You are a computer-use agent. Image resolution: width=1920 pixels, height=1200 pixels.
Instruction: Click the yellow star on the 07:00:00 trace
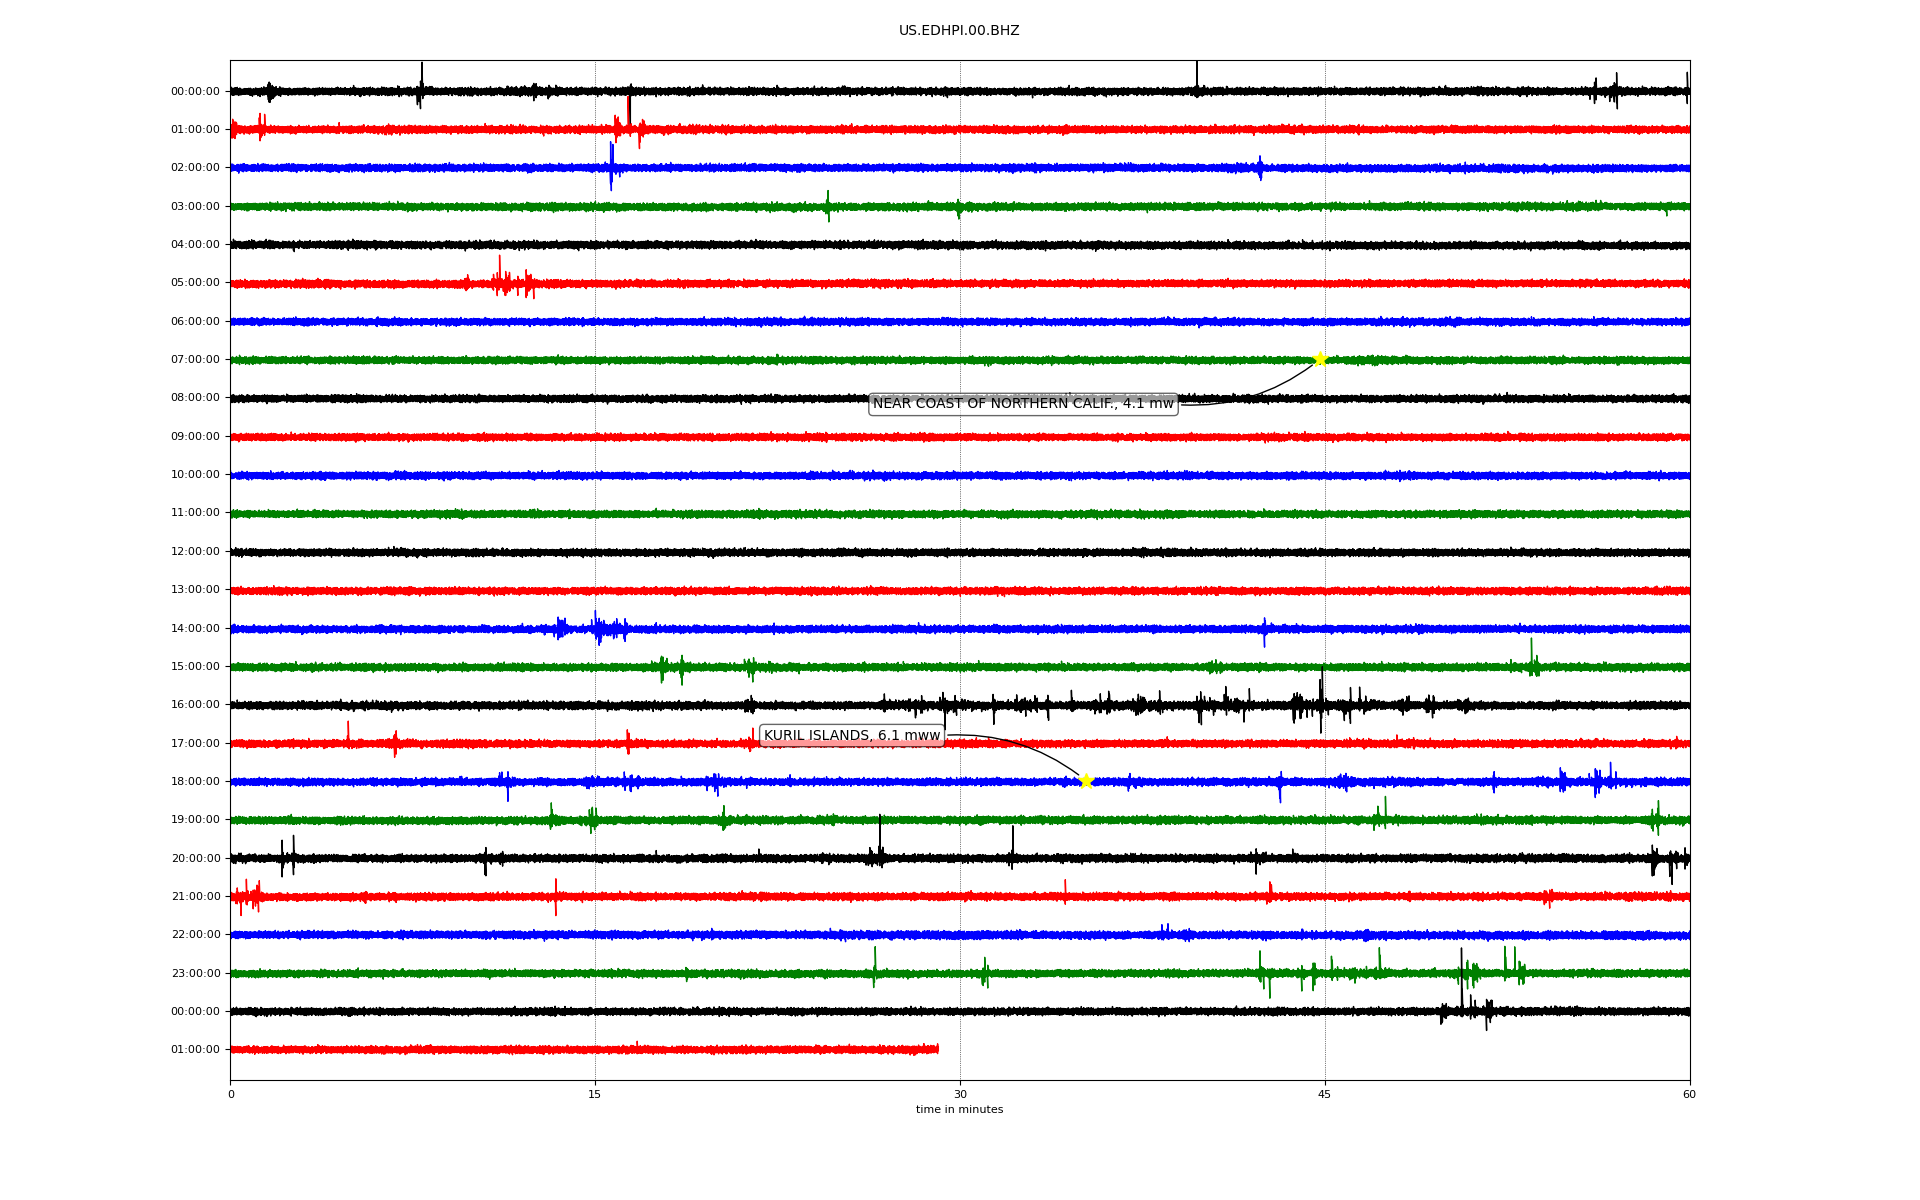click(x=1320, y=359)
